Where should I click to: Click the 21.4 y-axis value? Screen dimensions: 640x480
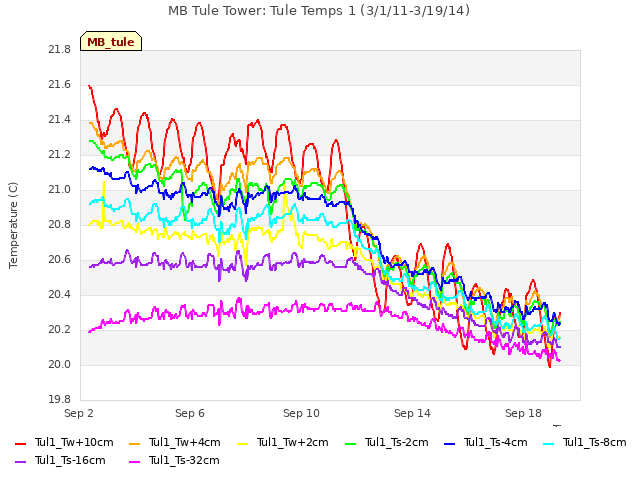coord(60,120)
